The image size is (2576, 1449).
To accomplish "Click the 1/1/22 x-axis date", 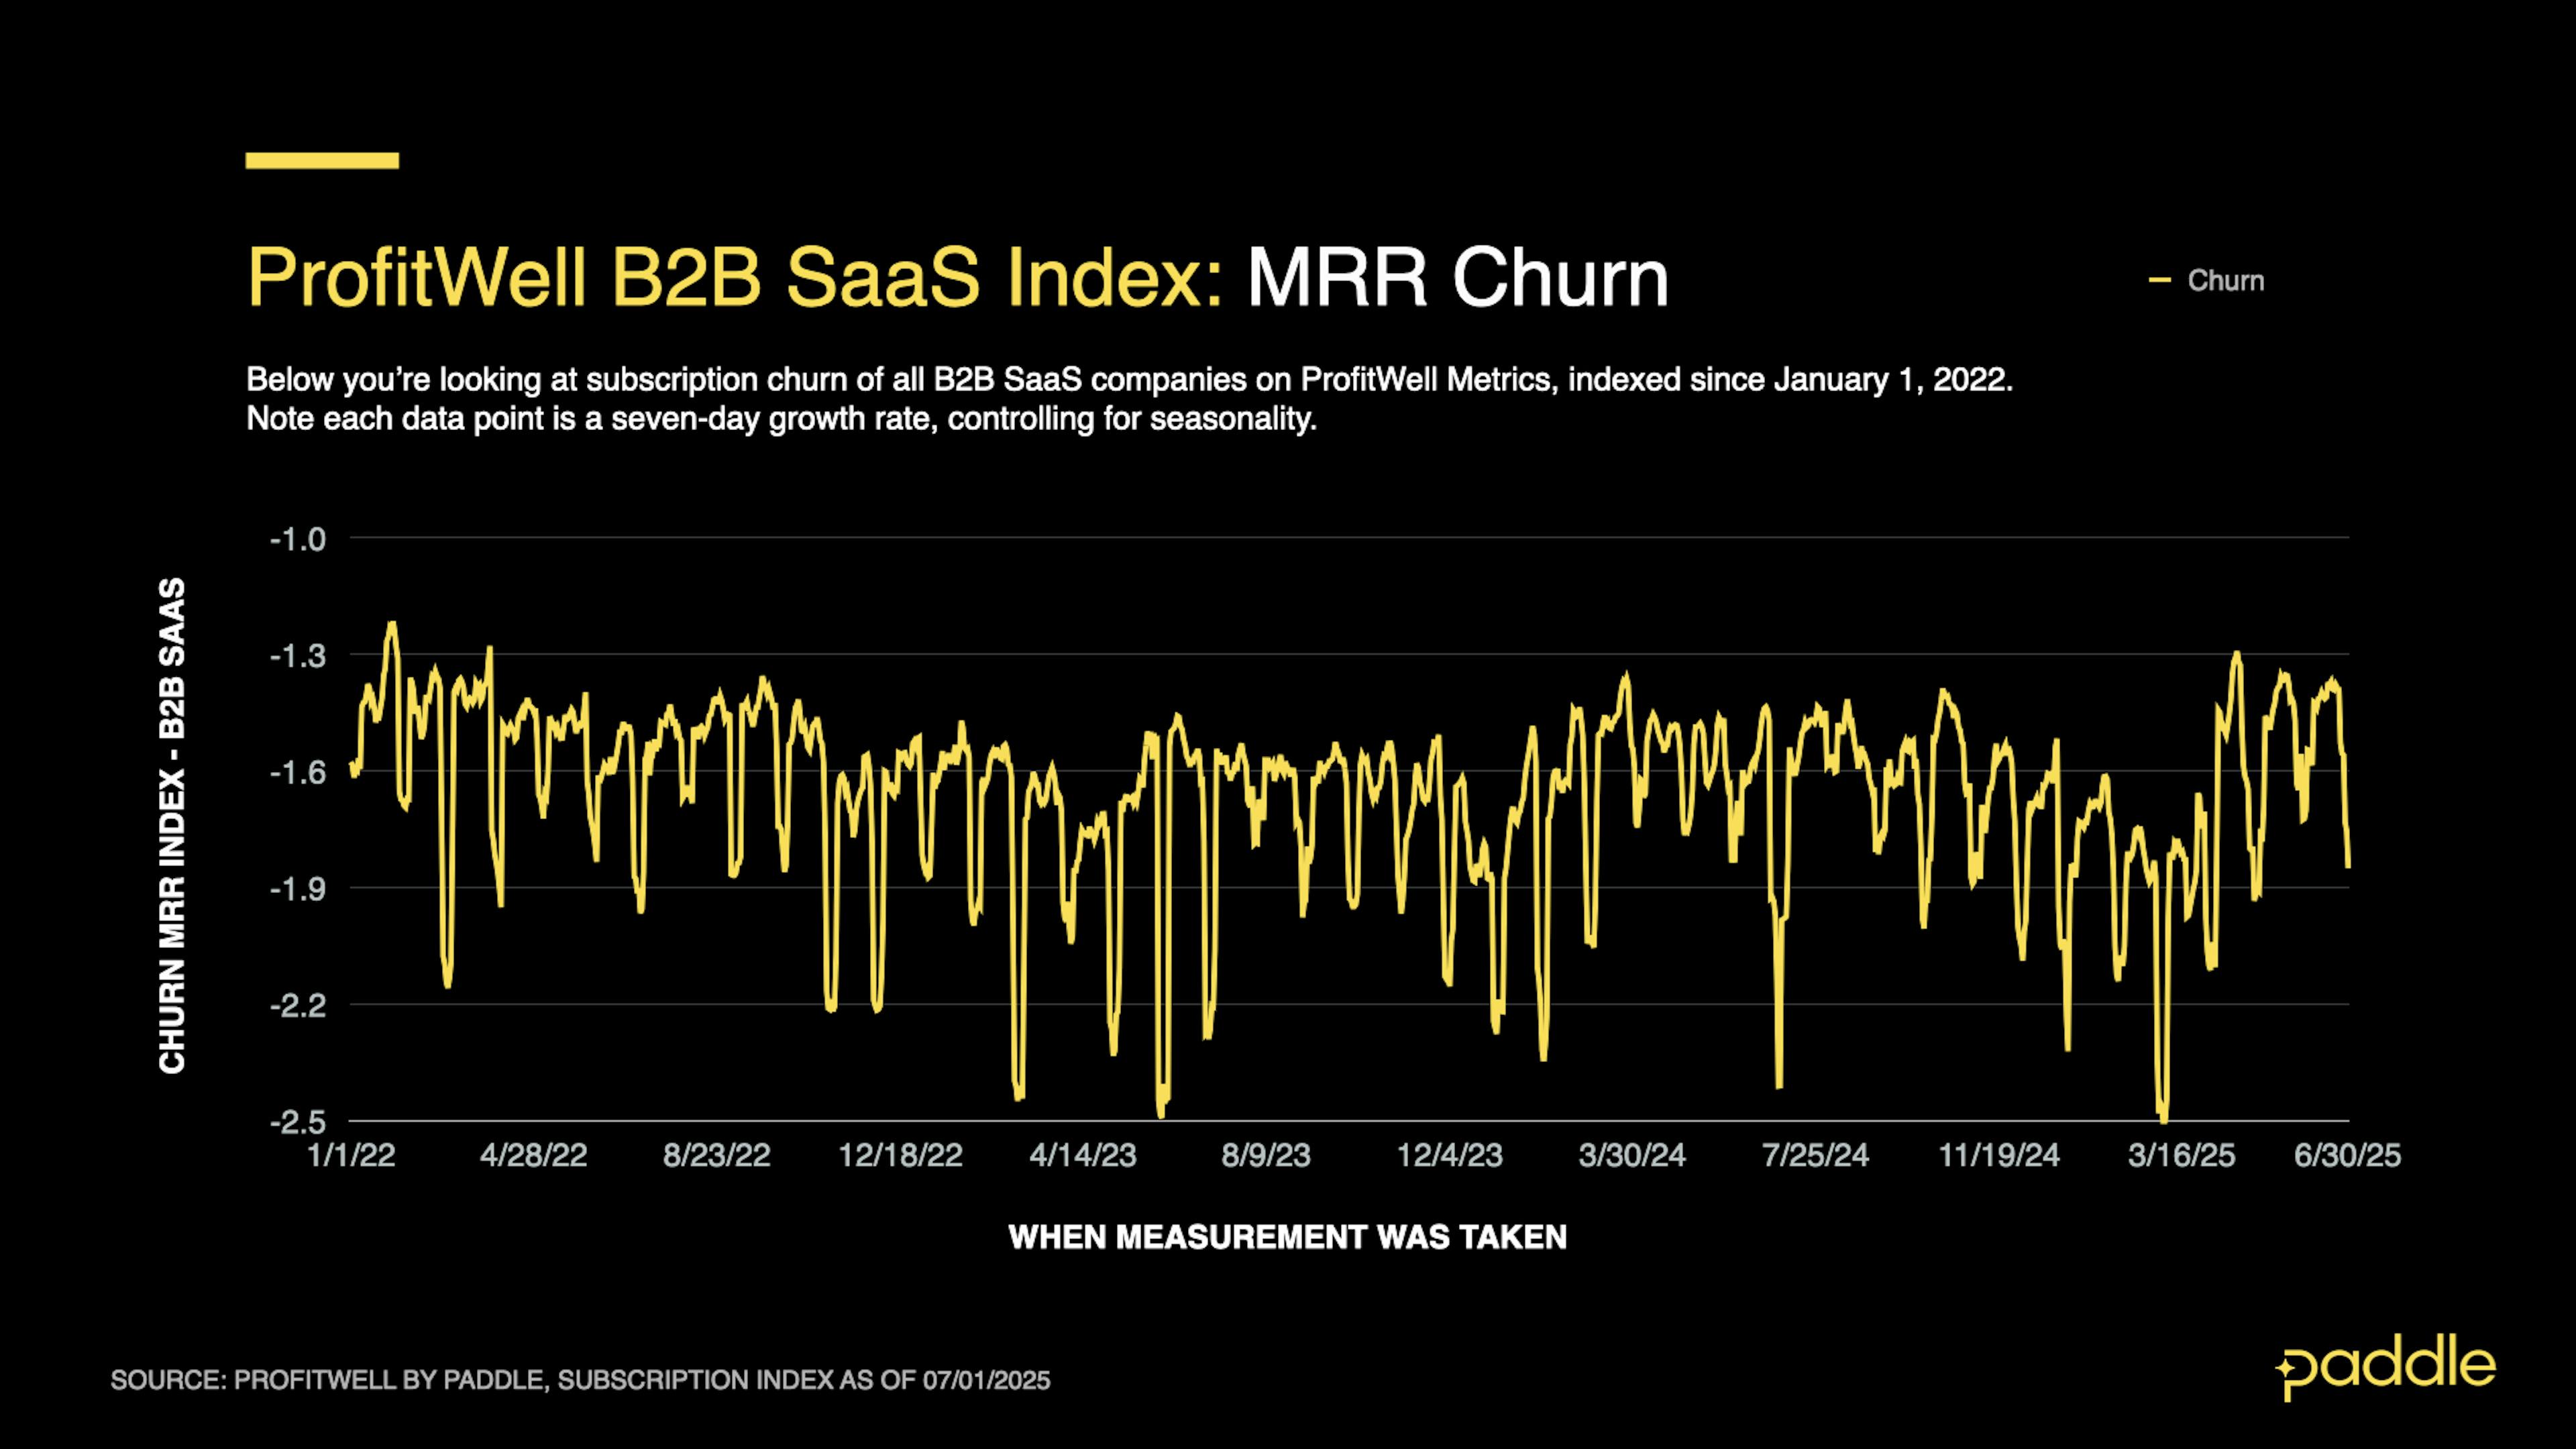I will (351, 1155).
